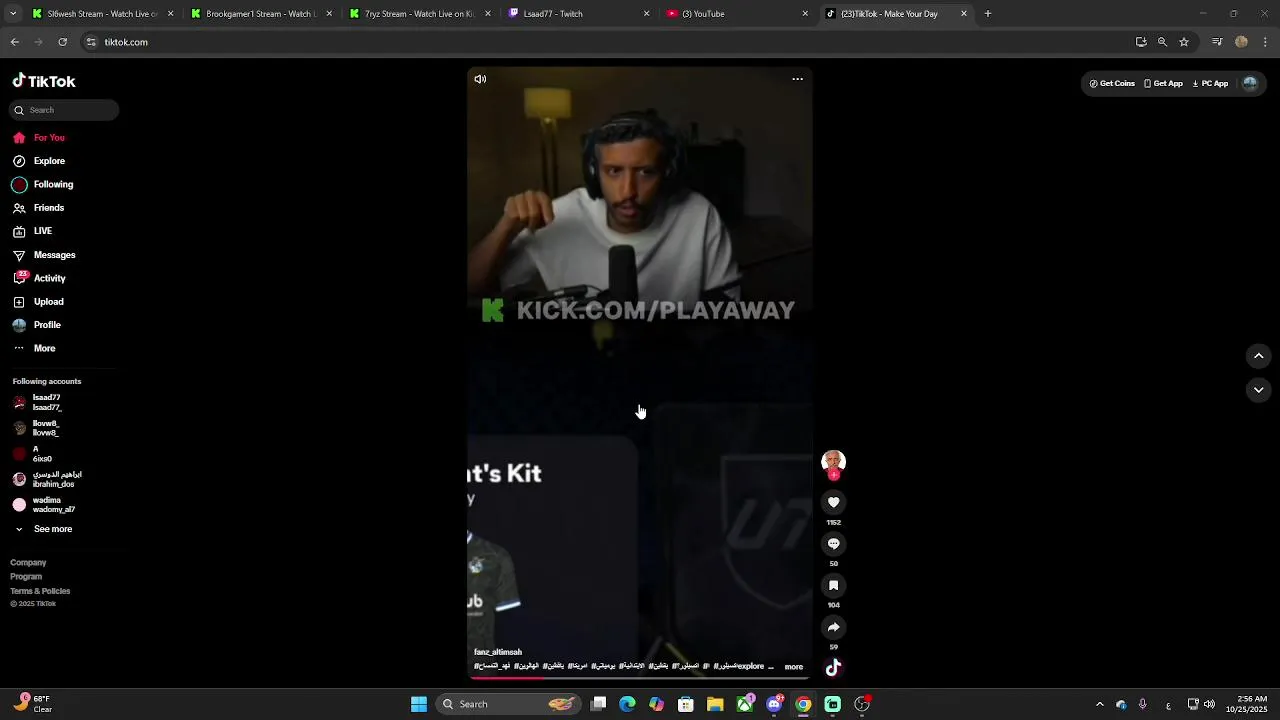
Task: View site information icon in address bar
Action: coord(91,42)
